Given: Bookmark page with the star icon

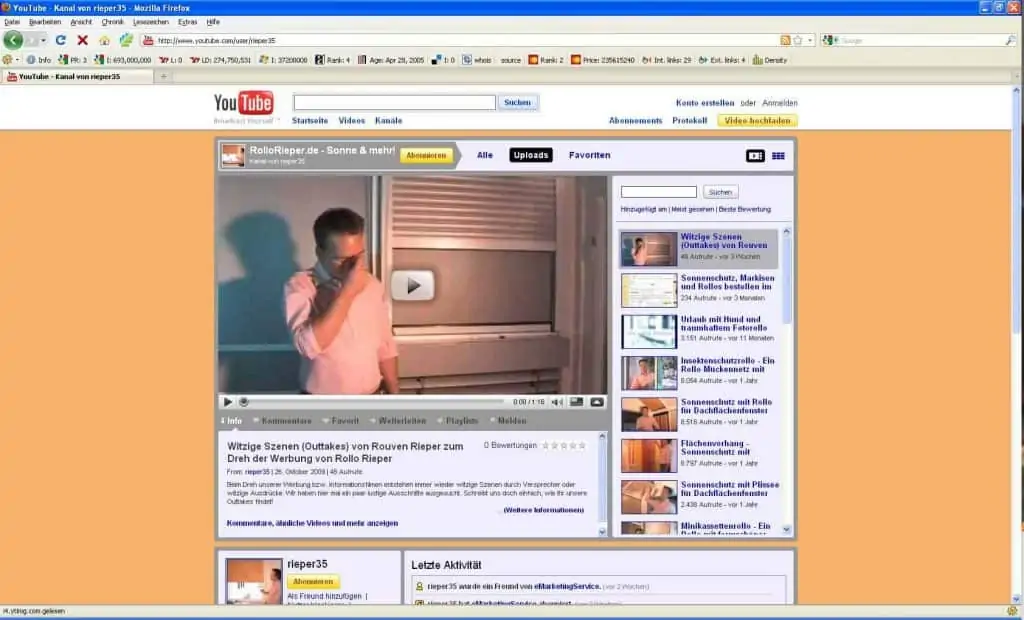Looking at the screenshot, I should tap(798, 40).
